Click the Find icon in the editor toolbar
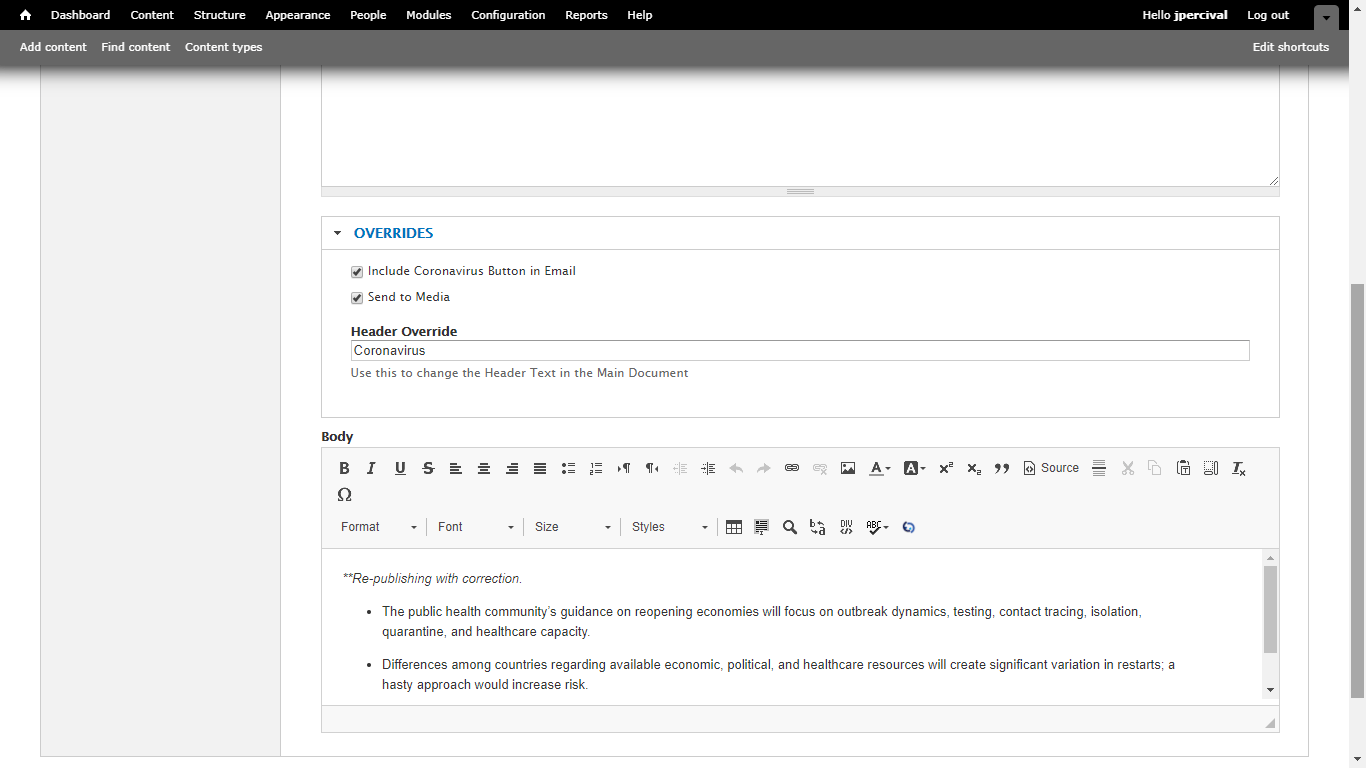1366x768 pixels. 790,527
